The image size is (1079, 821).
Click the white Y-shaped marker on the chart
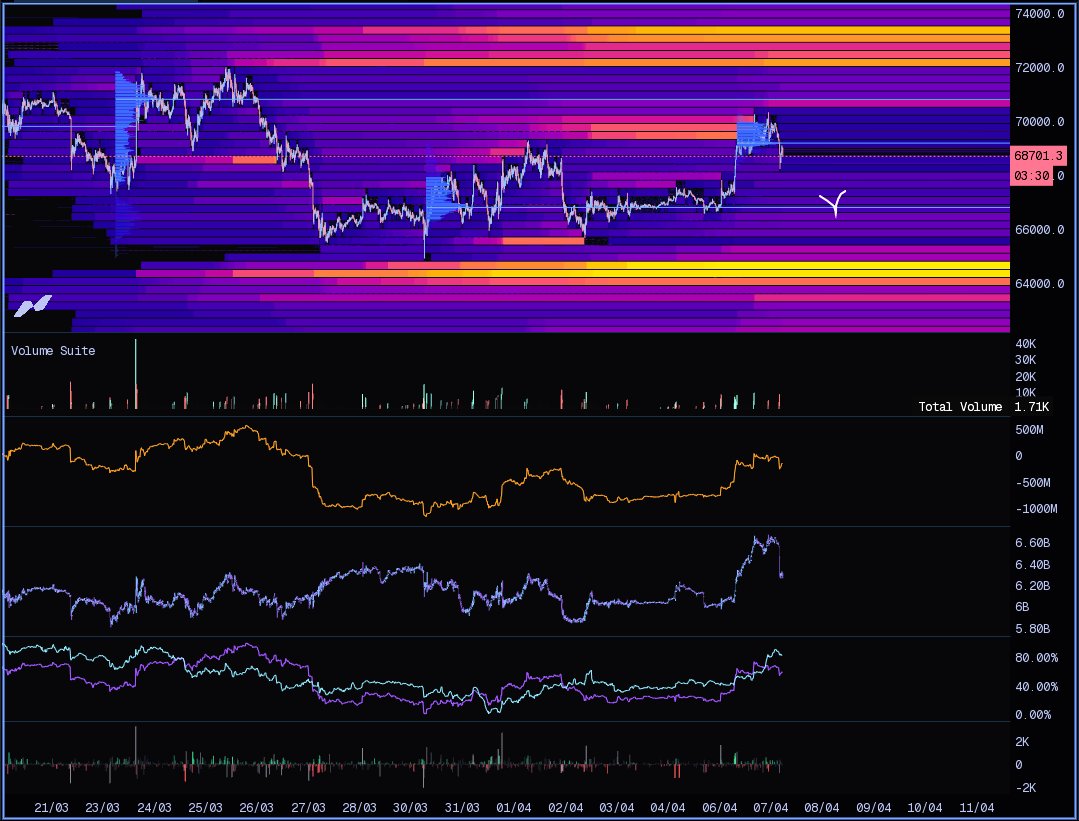coord(833,204)
